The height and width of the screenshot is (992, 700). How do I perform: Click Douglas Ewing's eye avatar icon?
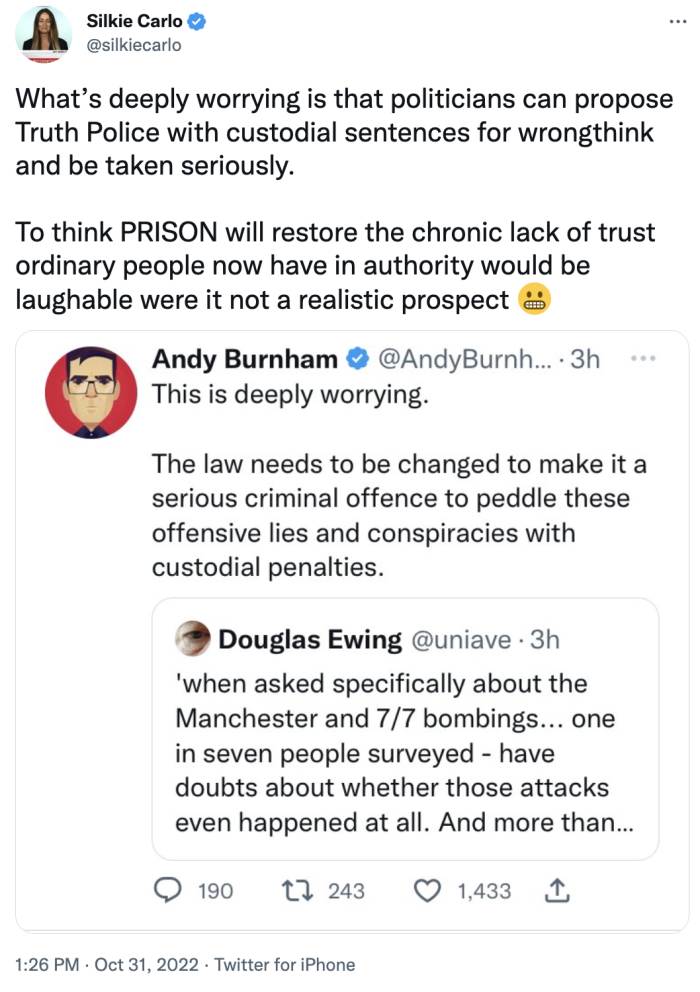[x=191, y=638]
